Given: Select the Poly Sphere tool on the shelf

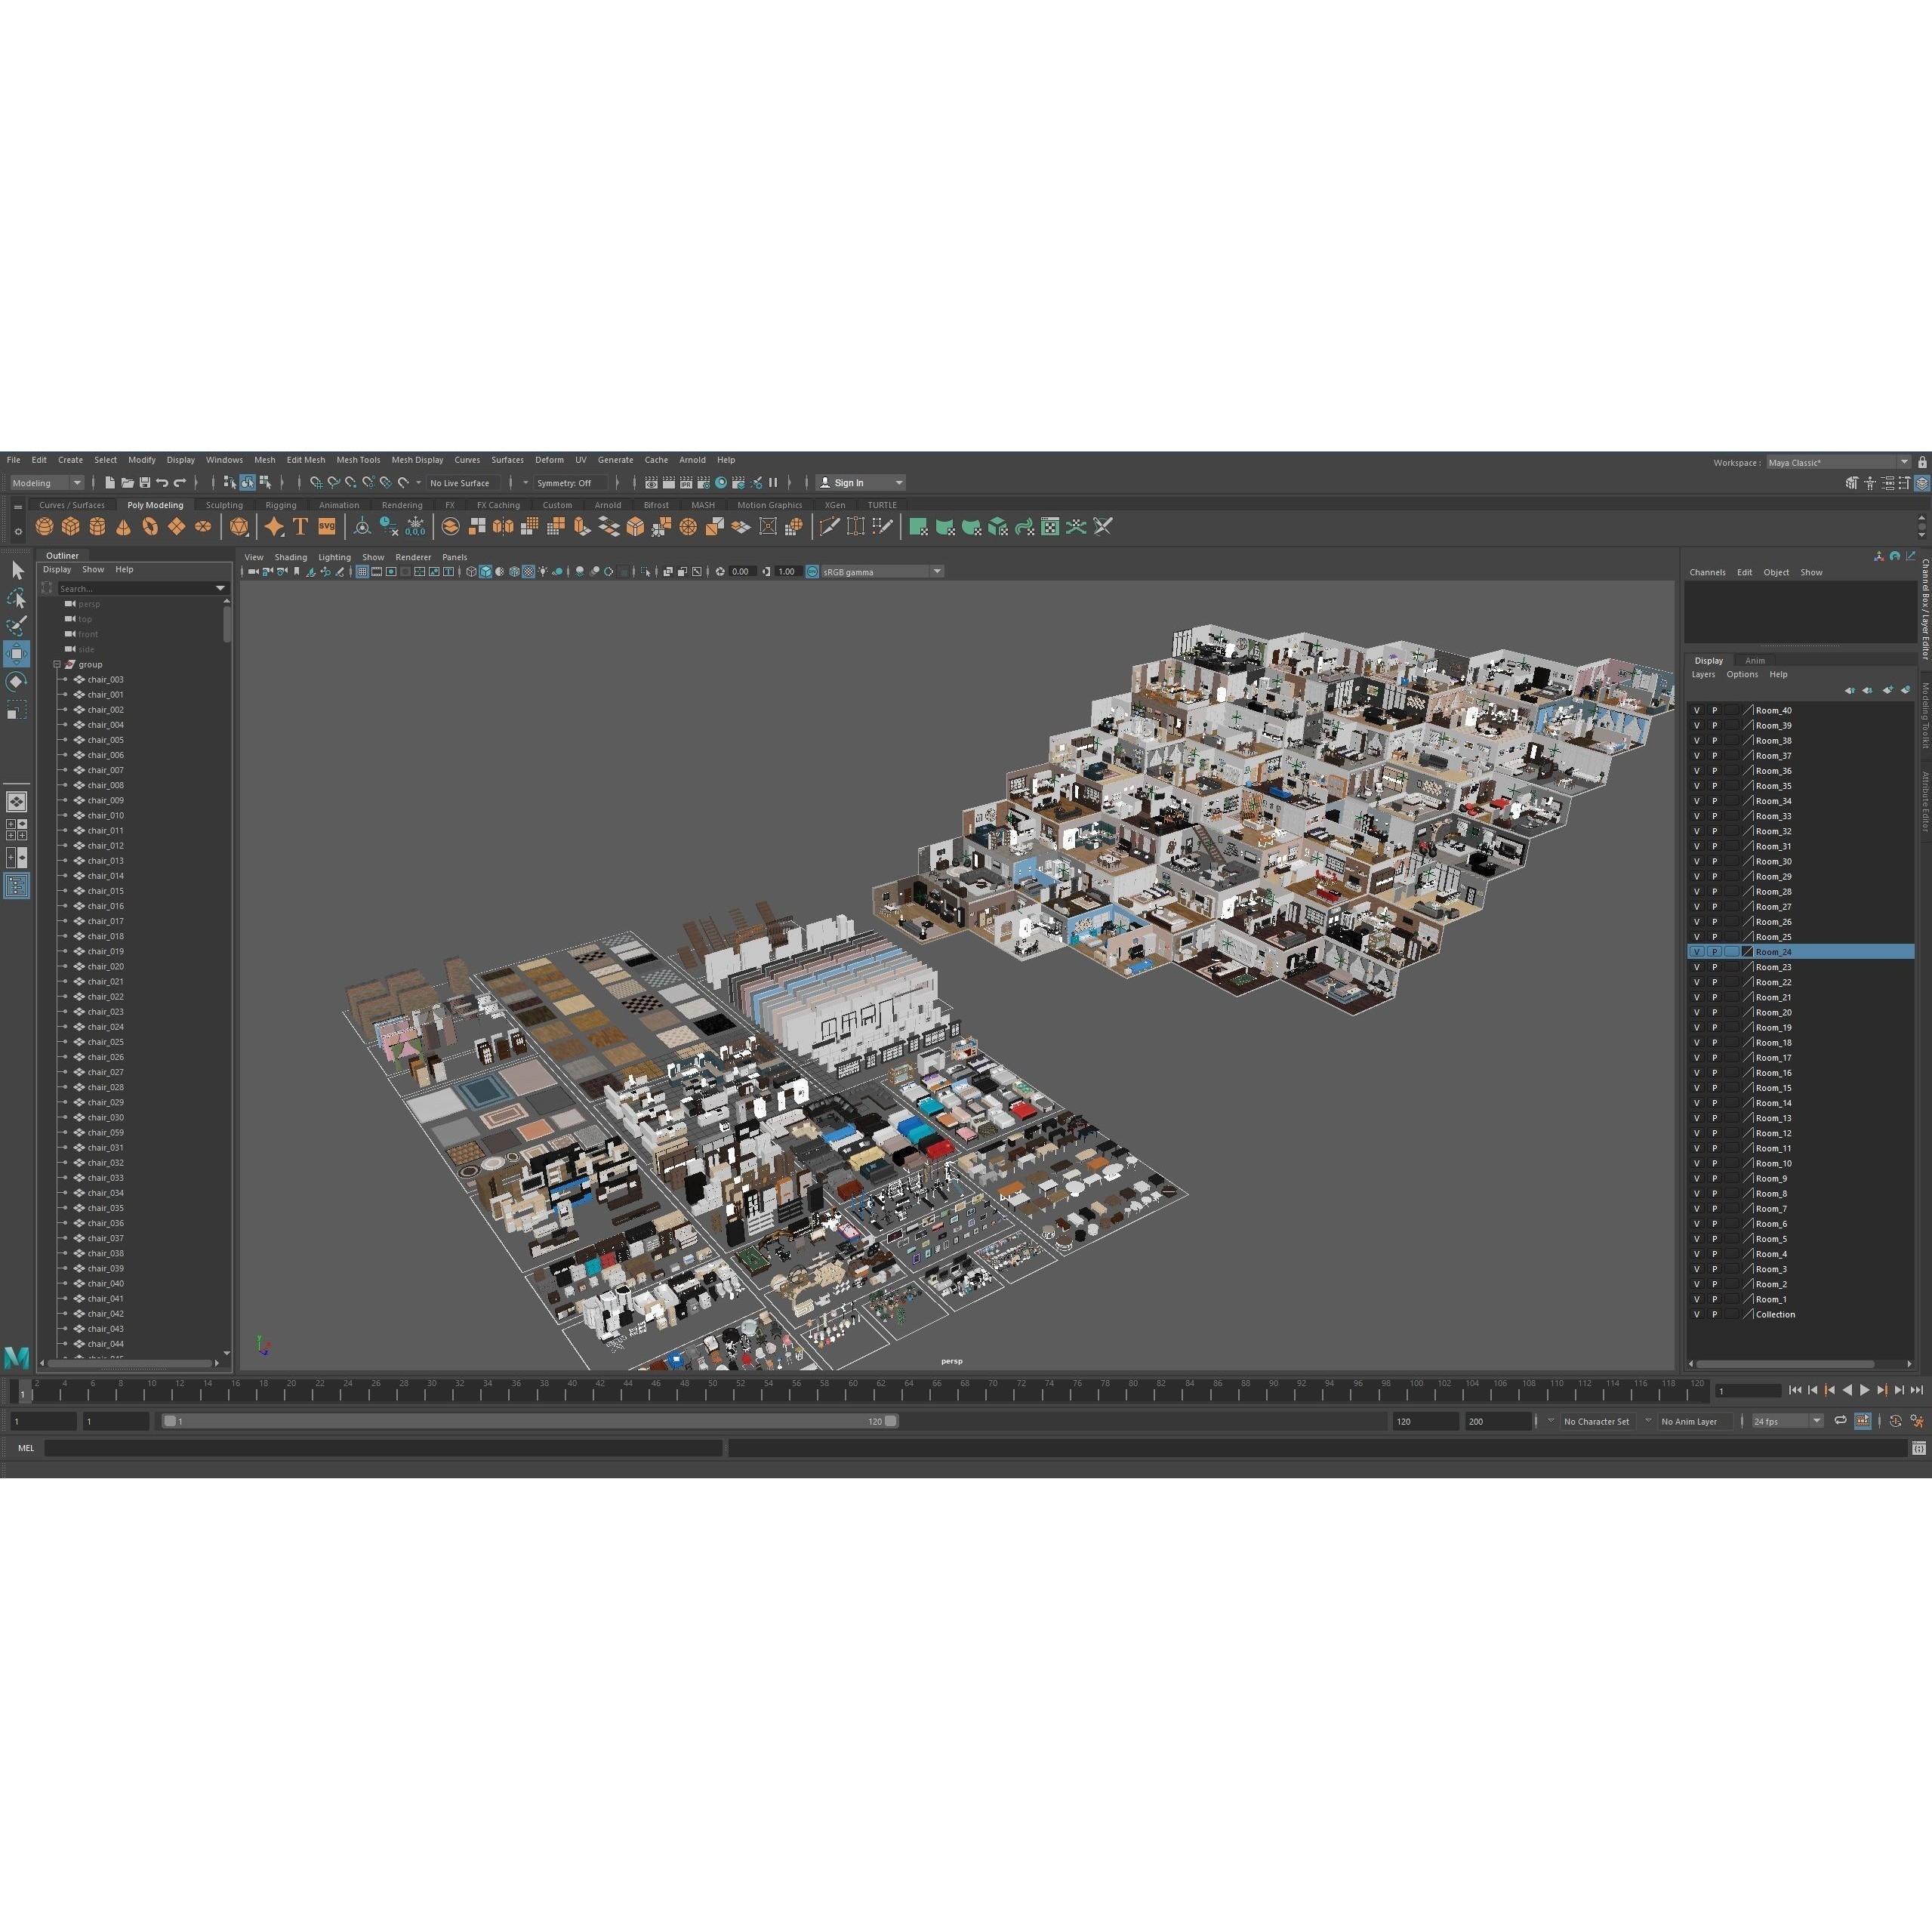Looking at the screenshot, I should pos(44,527).
